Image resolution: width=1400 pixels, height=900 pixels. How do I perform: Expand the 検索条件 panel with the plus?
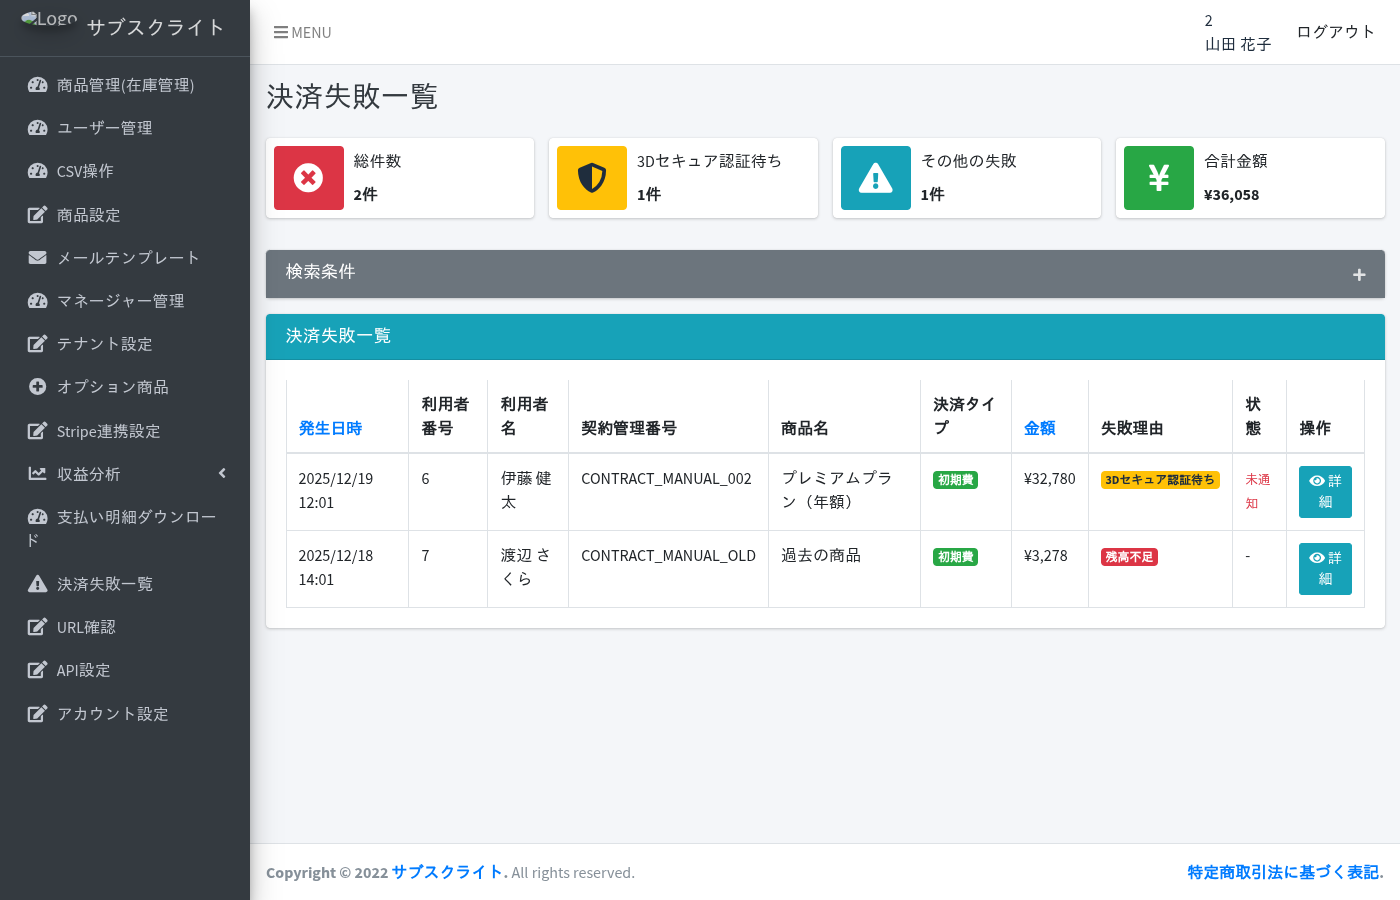[1359, 273]
